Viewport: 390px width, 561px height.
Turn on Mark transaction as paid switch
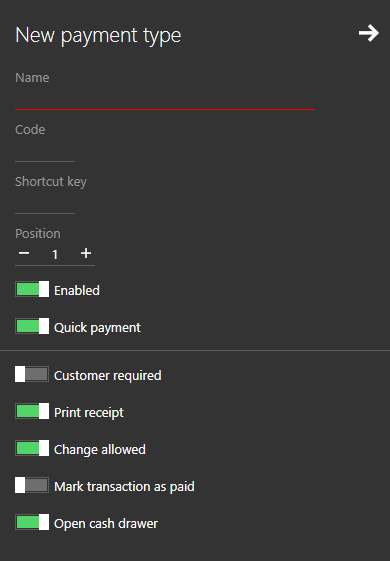point(32,485)
